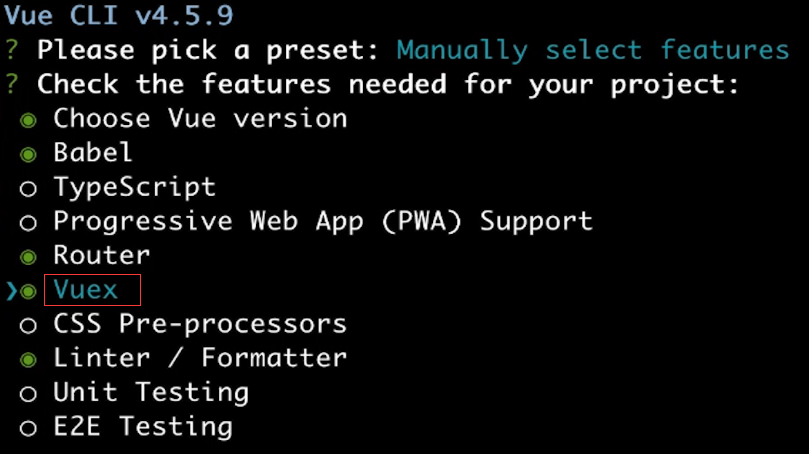Screen dimensions: 809x454
Task: Check the Progressive Web App circle
Action: (x=28, y=223)
